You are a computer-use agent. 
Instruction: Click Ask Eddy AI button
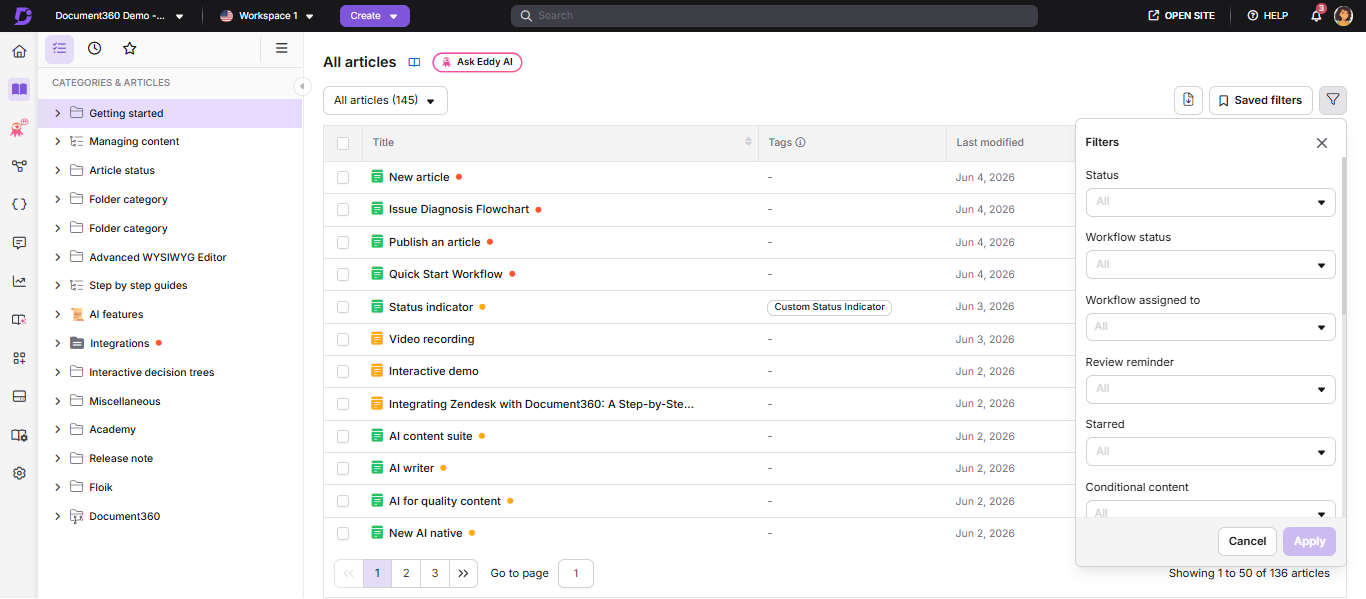pyautogui.click(x=477, y=62)
